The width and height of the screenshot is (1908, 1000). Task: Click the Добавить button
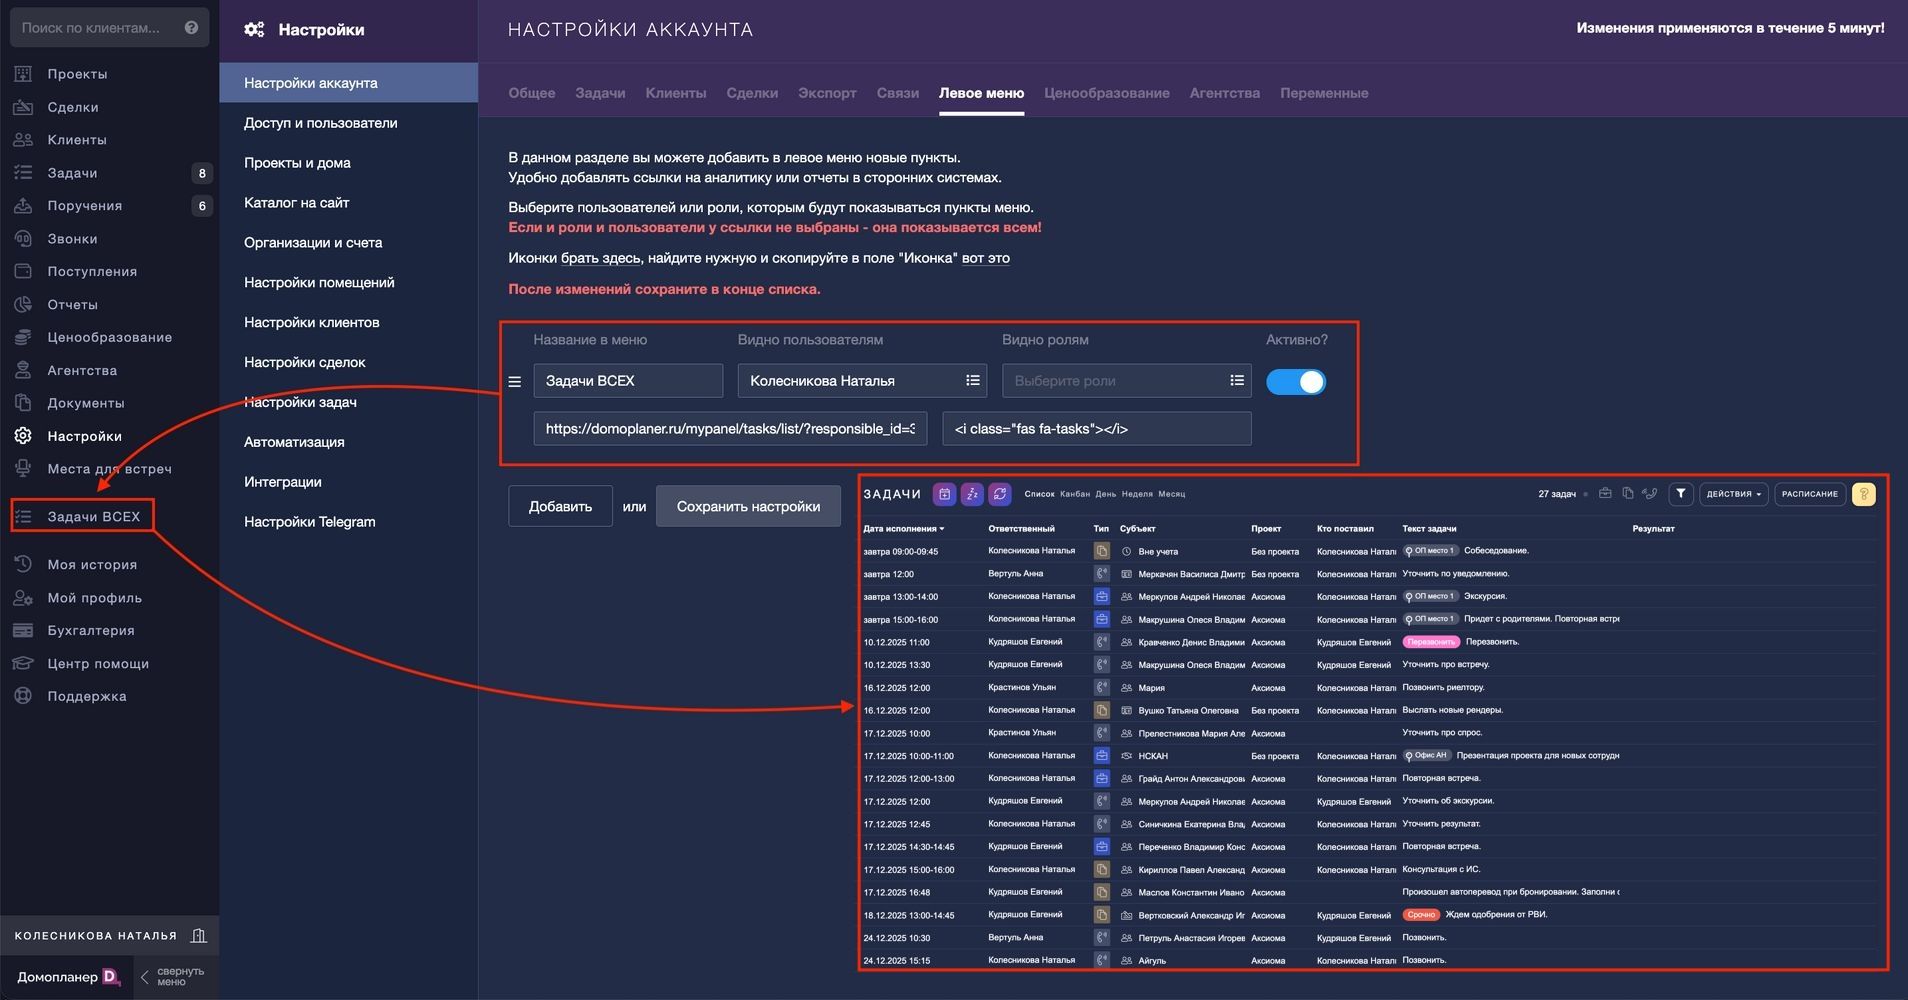coord(560,507)
